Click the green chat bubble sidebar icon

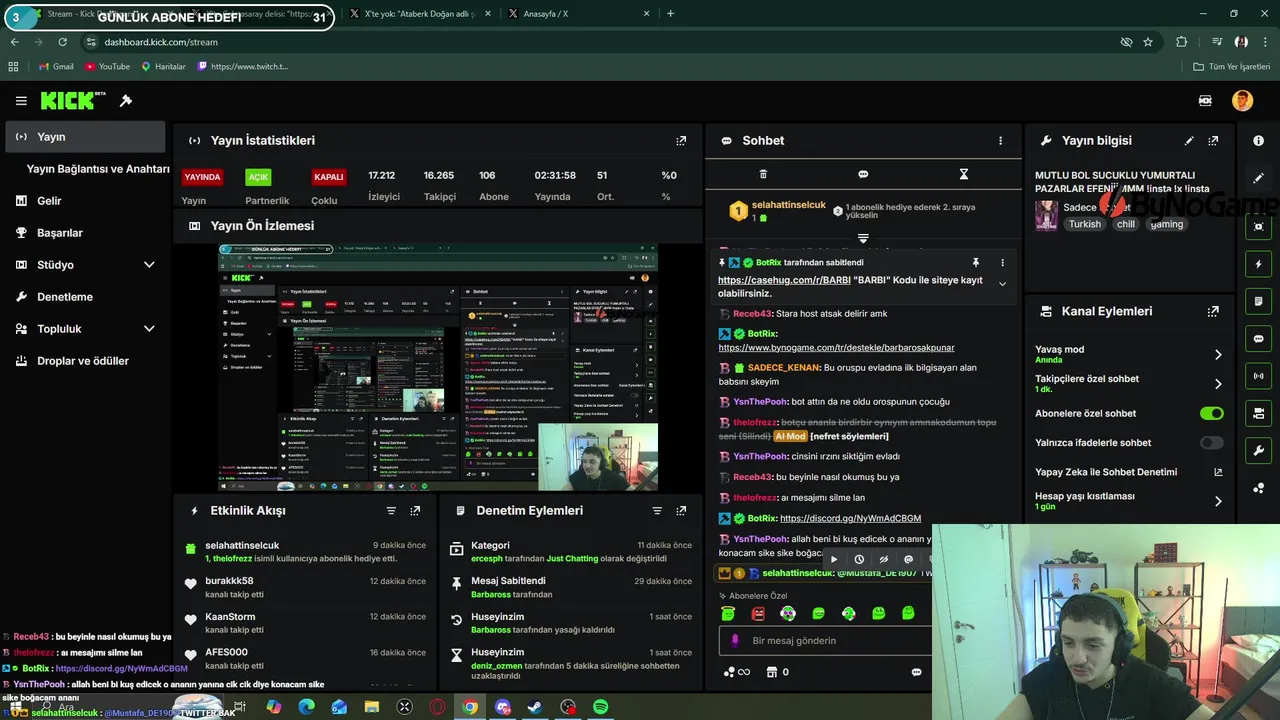[1258, 339]
